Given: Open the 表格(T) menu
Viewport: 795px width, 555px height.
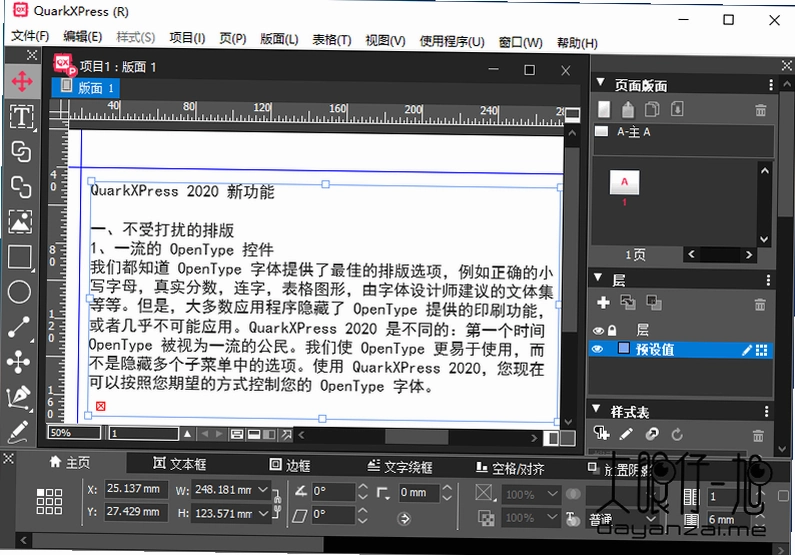Looking at the screenshot, I should [332, 40].
